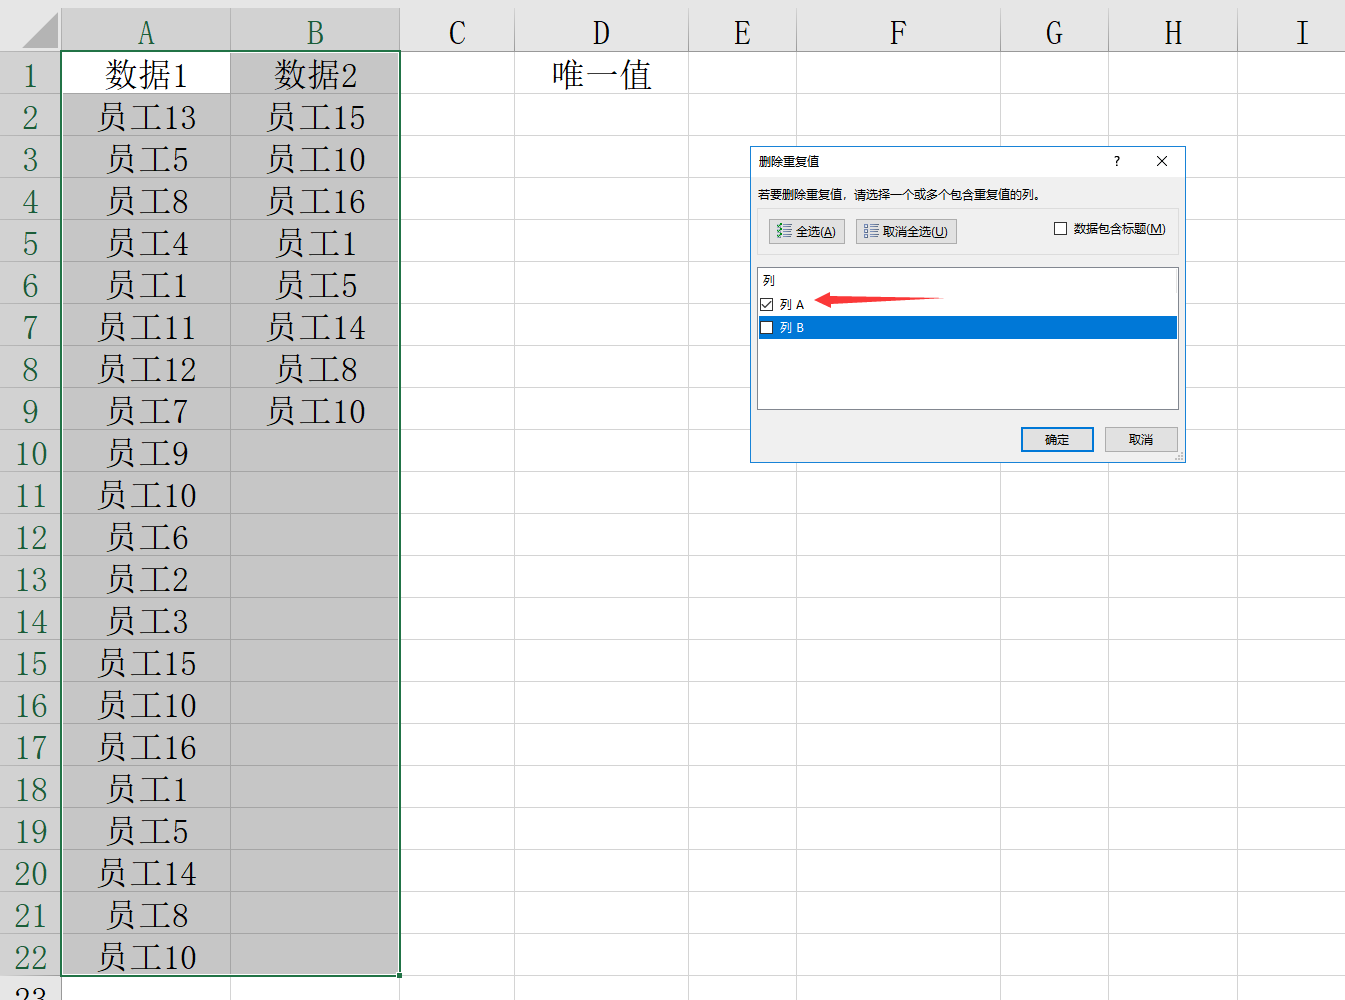Click cell B7 with 员工14
The width and height of the screenshot is (1345, 1000).
[315, 326]
